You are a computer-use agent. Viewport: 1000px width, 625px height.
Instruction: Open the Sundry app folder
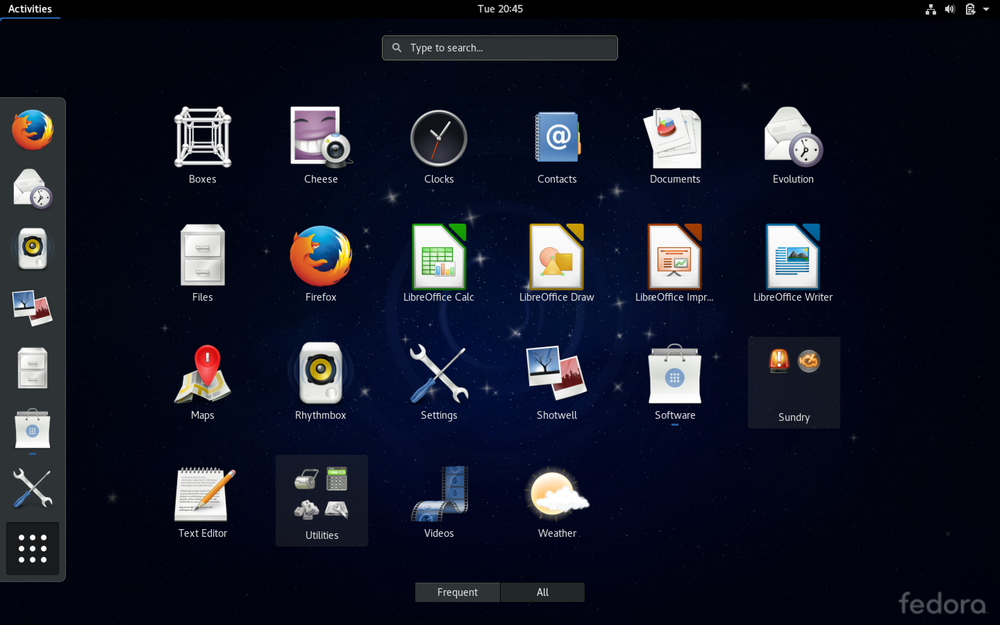(x=794, y=383)
